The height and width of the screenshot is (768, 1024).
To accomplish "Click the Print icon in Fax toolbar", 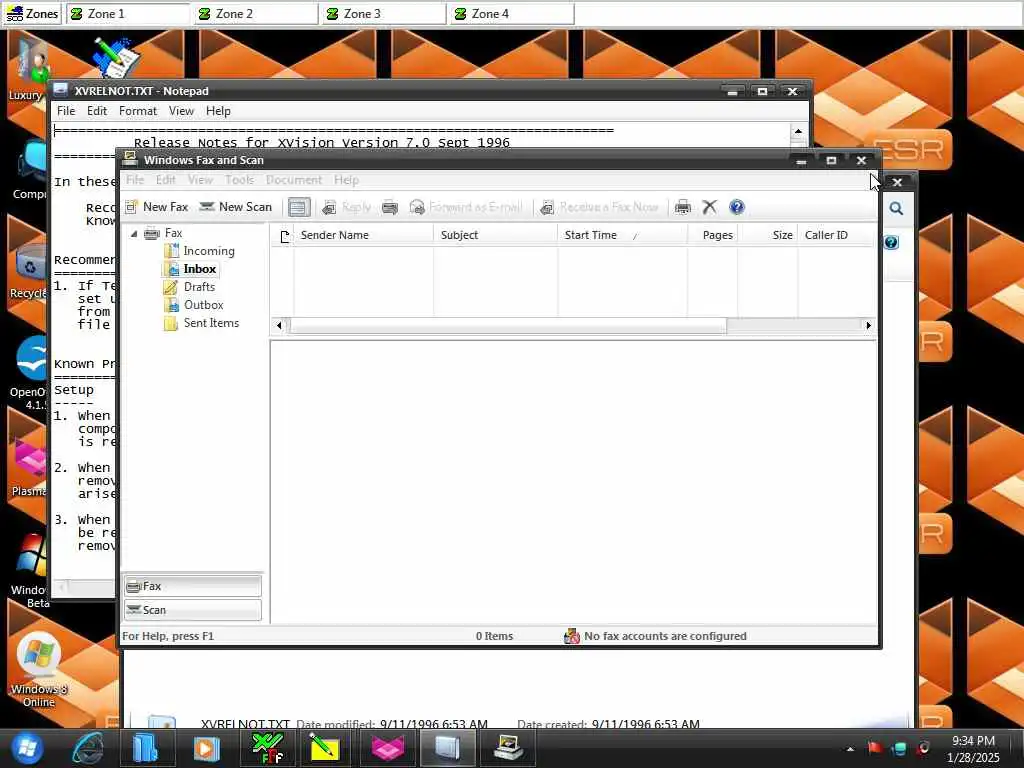I will [682, 207].
